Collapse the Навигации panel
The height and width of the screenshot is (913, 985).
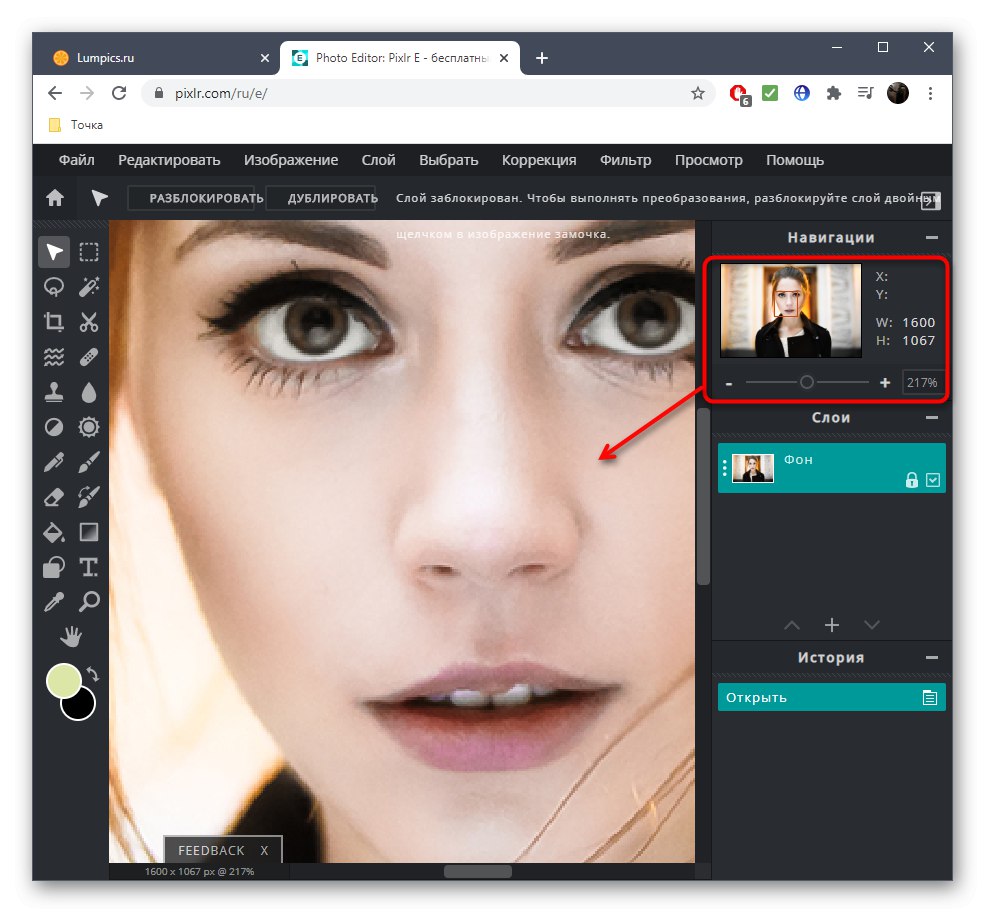tap(932, 238)
